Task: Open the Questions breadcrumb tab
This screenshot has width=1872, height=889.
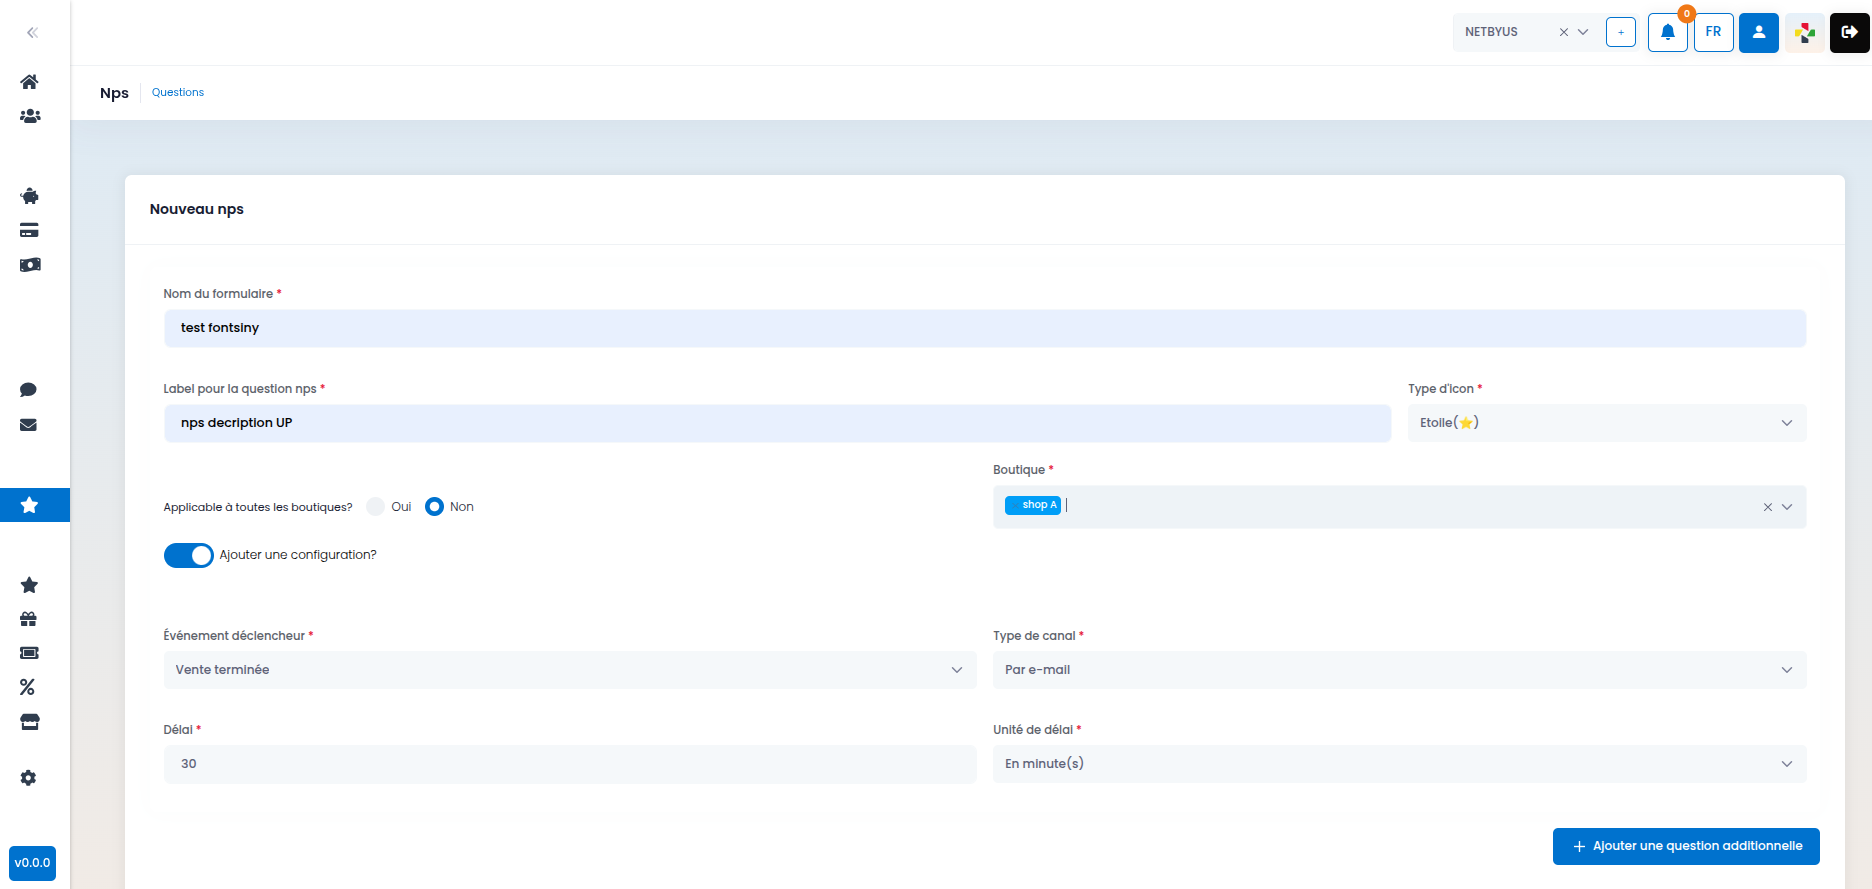Action: 178,92
